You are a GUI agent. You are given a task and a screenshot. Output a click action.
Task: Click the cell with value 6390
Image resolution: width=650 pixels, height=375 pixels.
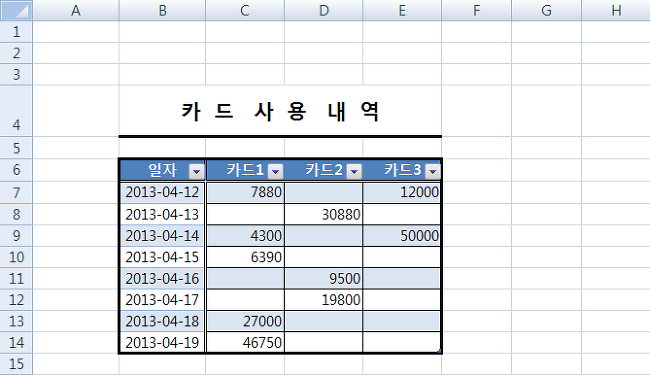click(245, 257)
